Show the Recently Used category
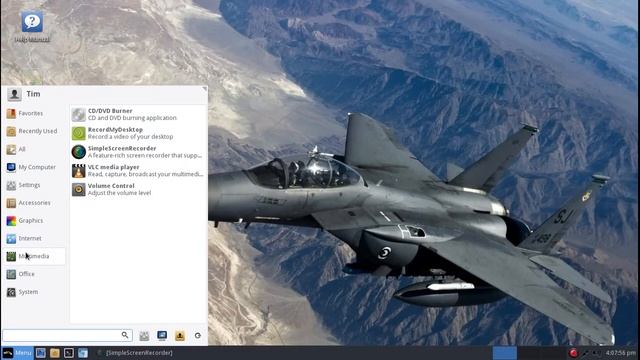640x360 pixels. point(34,131)
